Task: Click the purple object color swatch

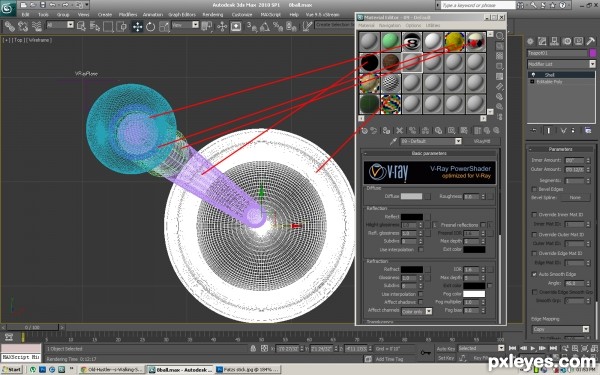Action: pyautogui.click(x=593, y=53)
